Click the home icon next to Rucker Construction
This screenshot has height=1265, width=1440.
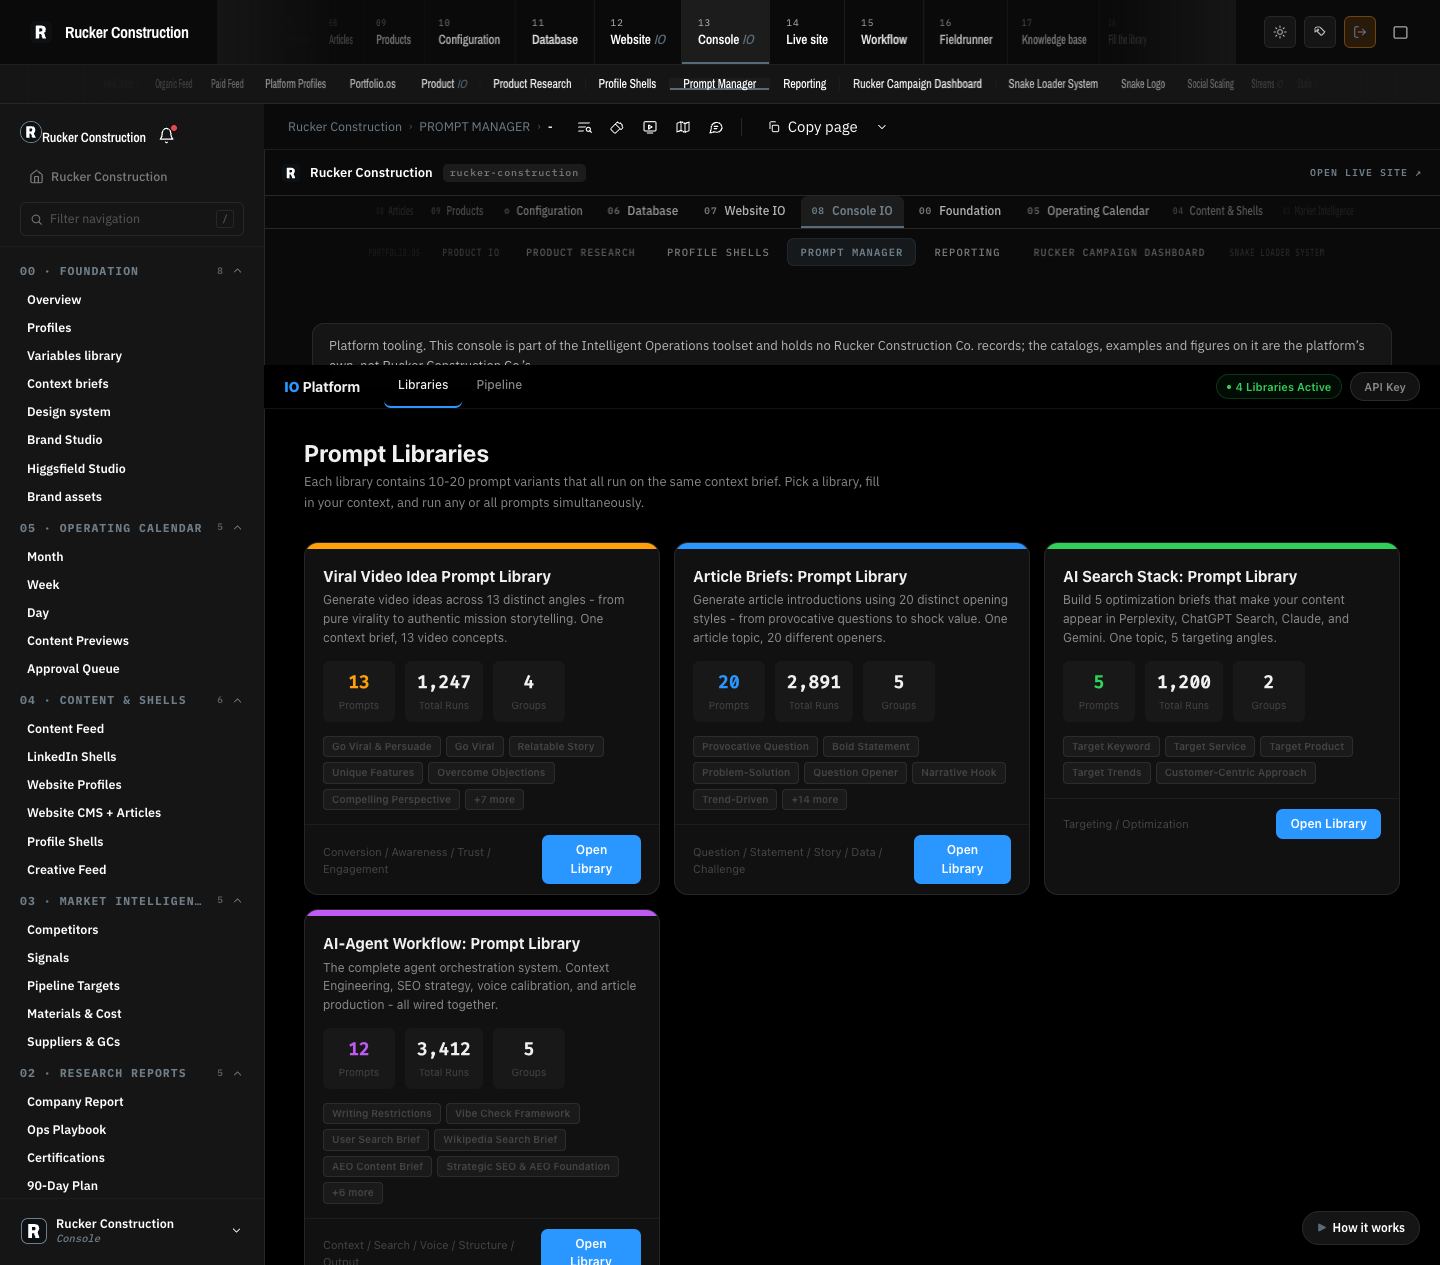tap(36, 177)
